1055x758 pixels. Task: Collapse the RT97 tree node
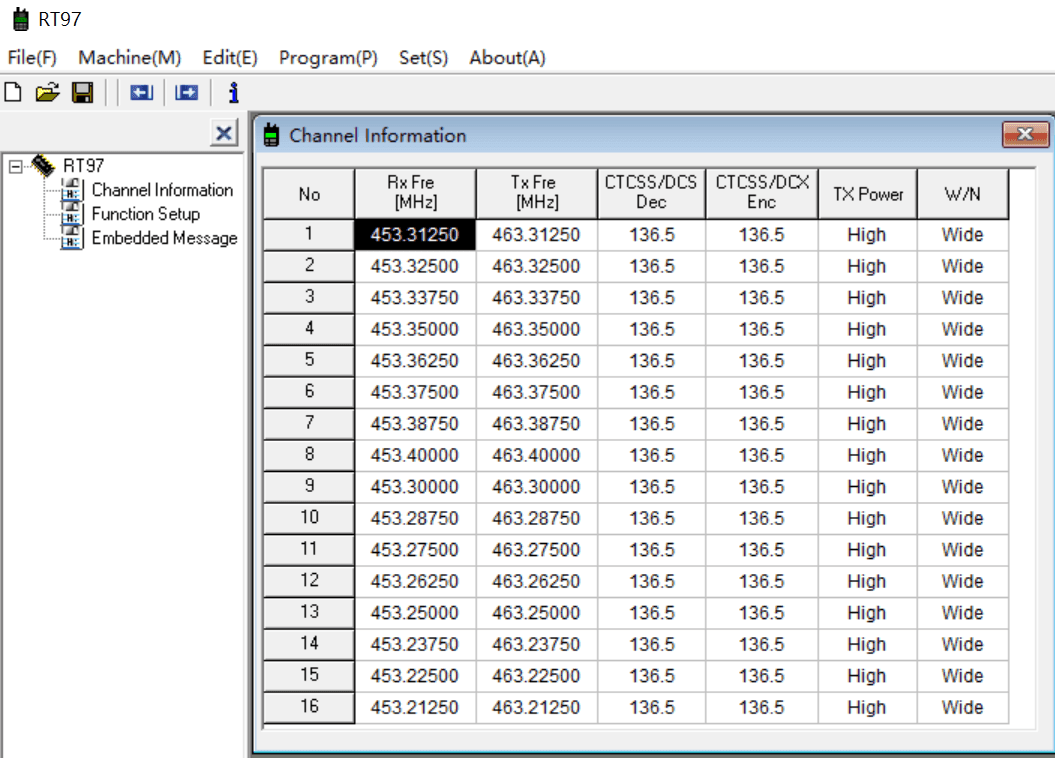point(15,166)
